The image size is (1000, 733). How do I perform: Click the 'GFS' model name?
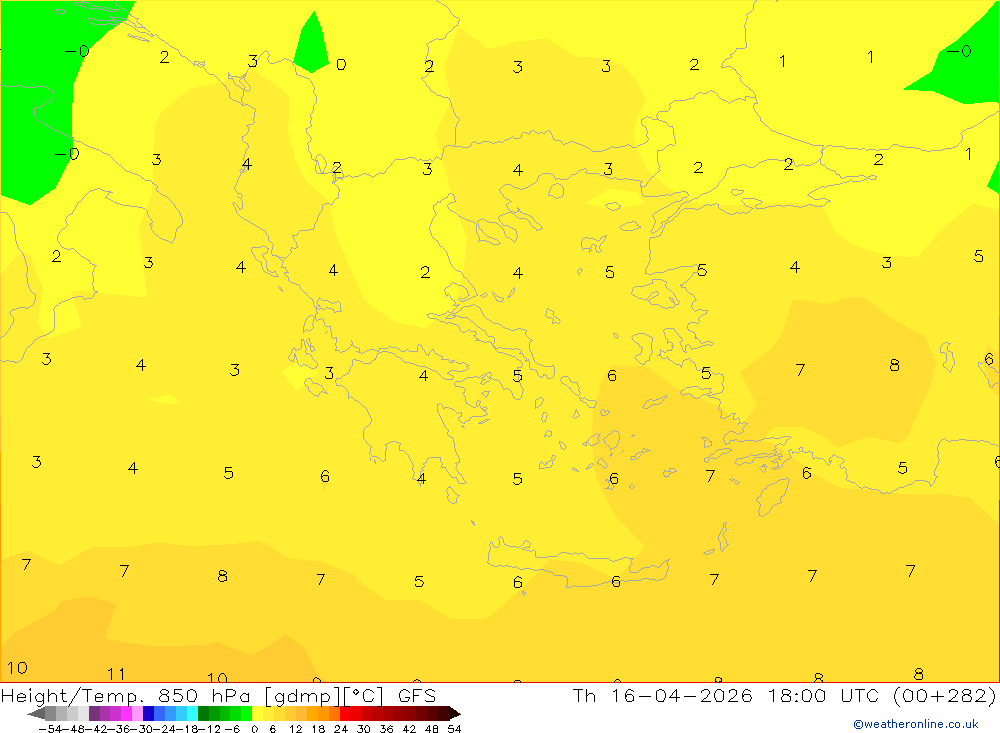coord(417,695)
